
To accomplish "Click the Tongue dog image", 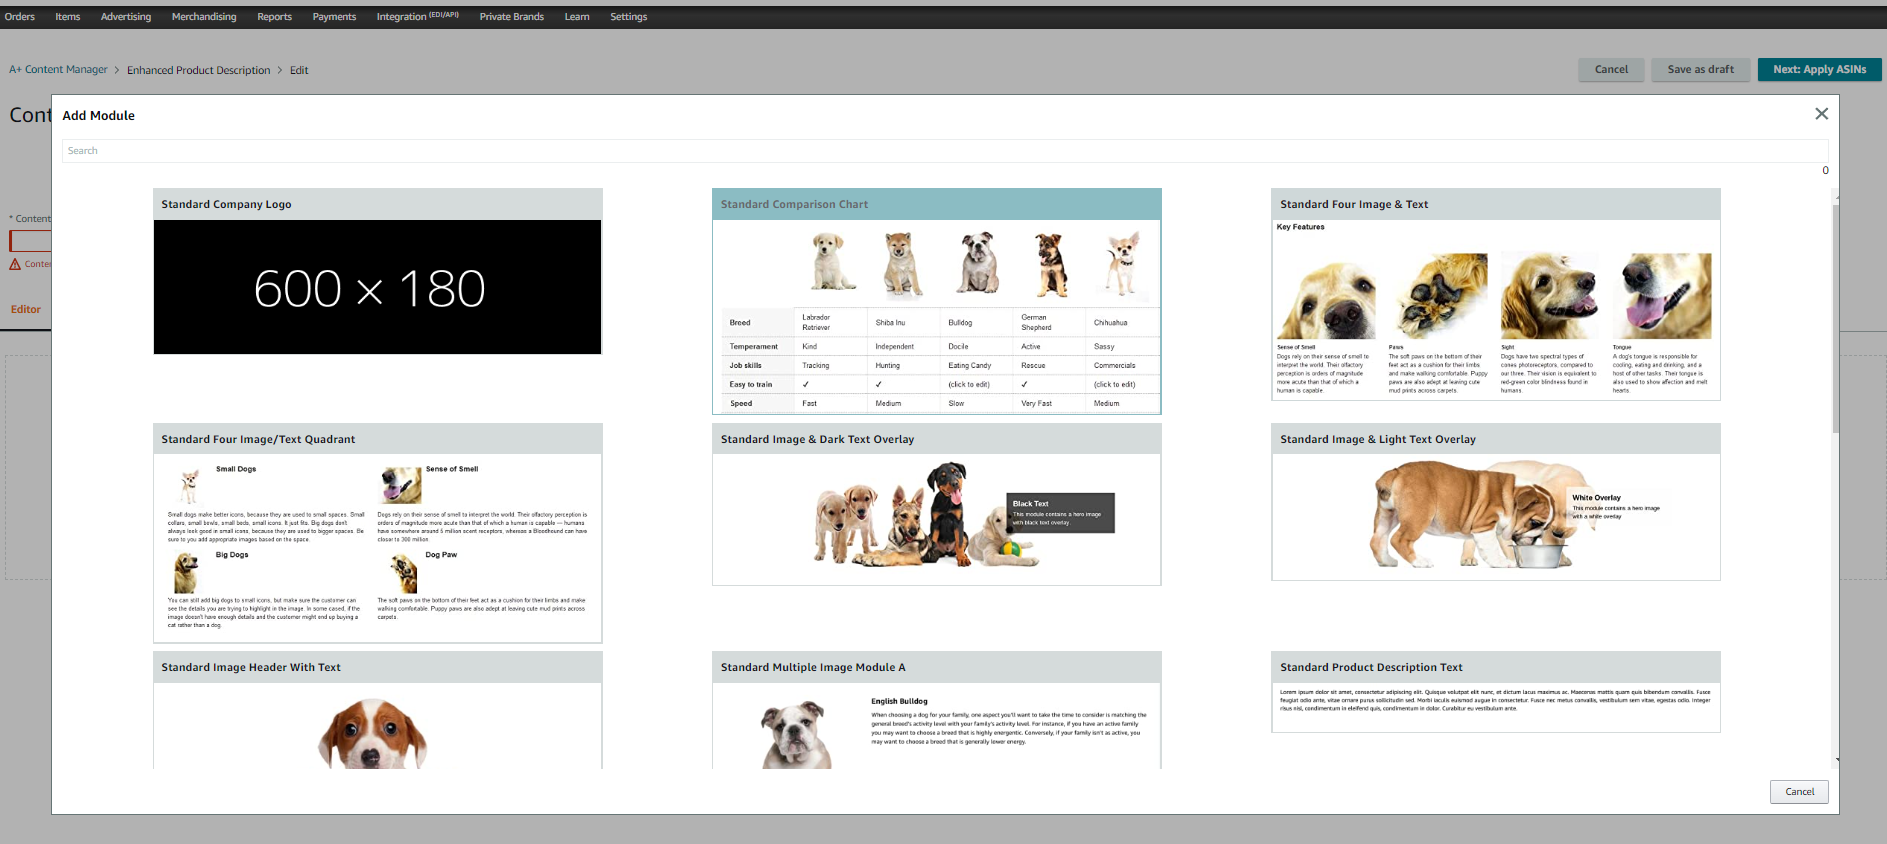I will click(1662, 296).
